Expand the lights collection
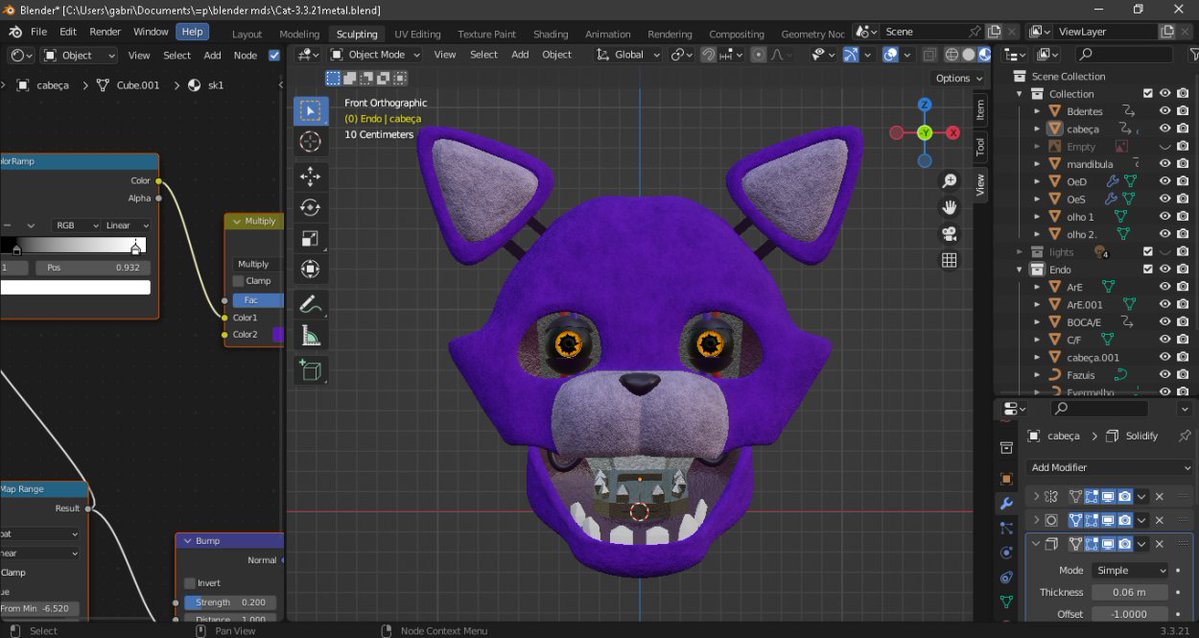1199x638 pixels. [1019, 252]
